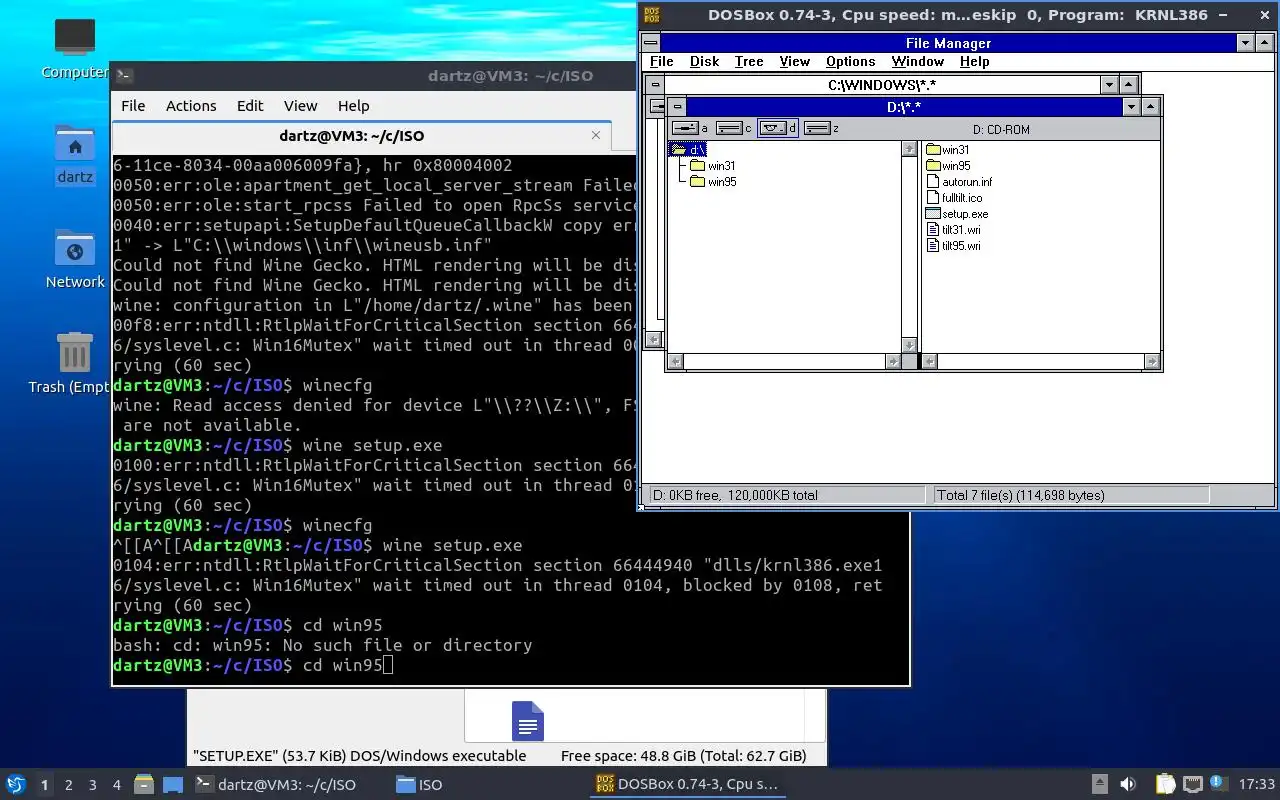Open Help menu in File Manager
1280x800 pixels.
(x=975, y=61)
